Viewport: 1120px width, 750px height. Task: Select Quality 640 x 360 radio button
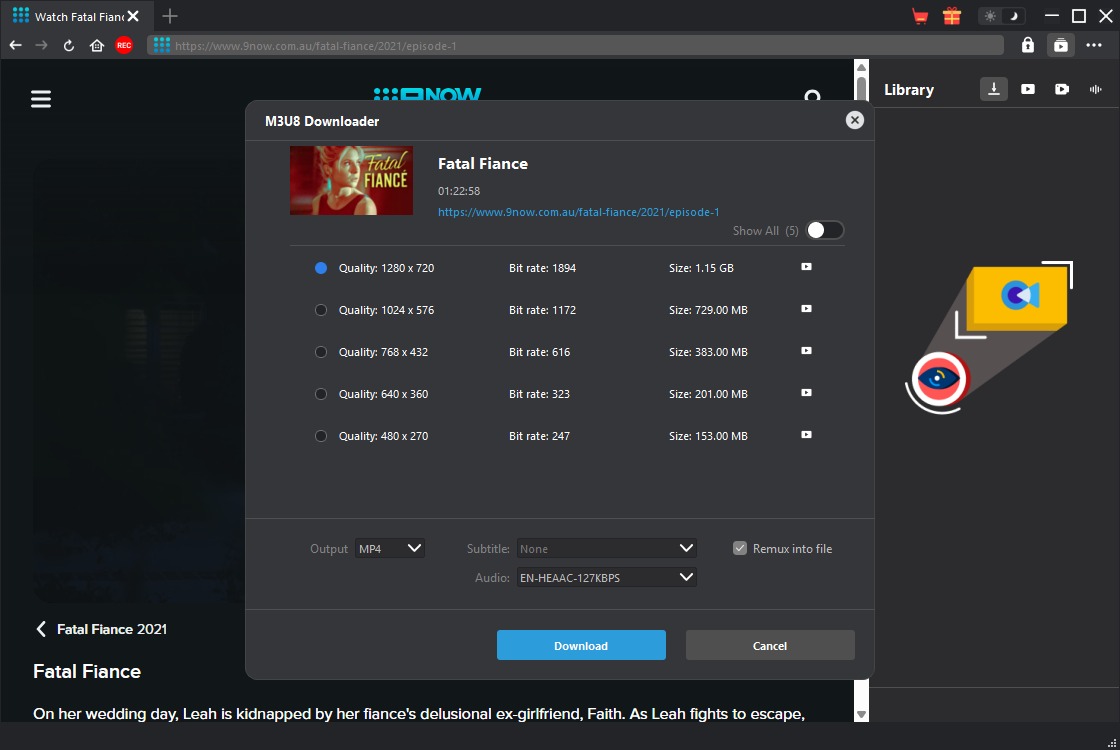point(321,394)
